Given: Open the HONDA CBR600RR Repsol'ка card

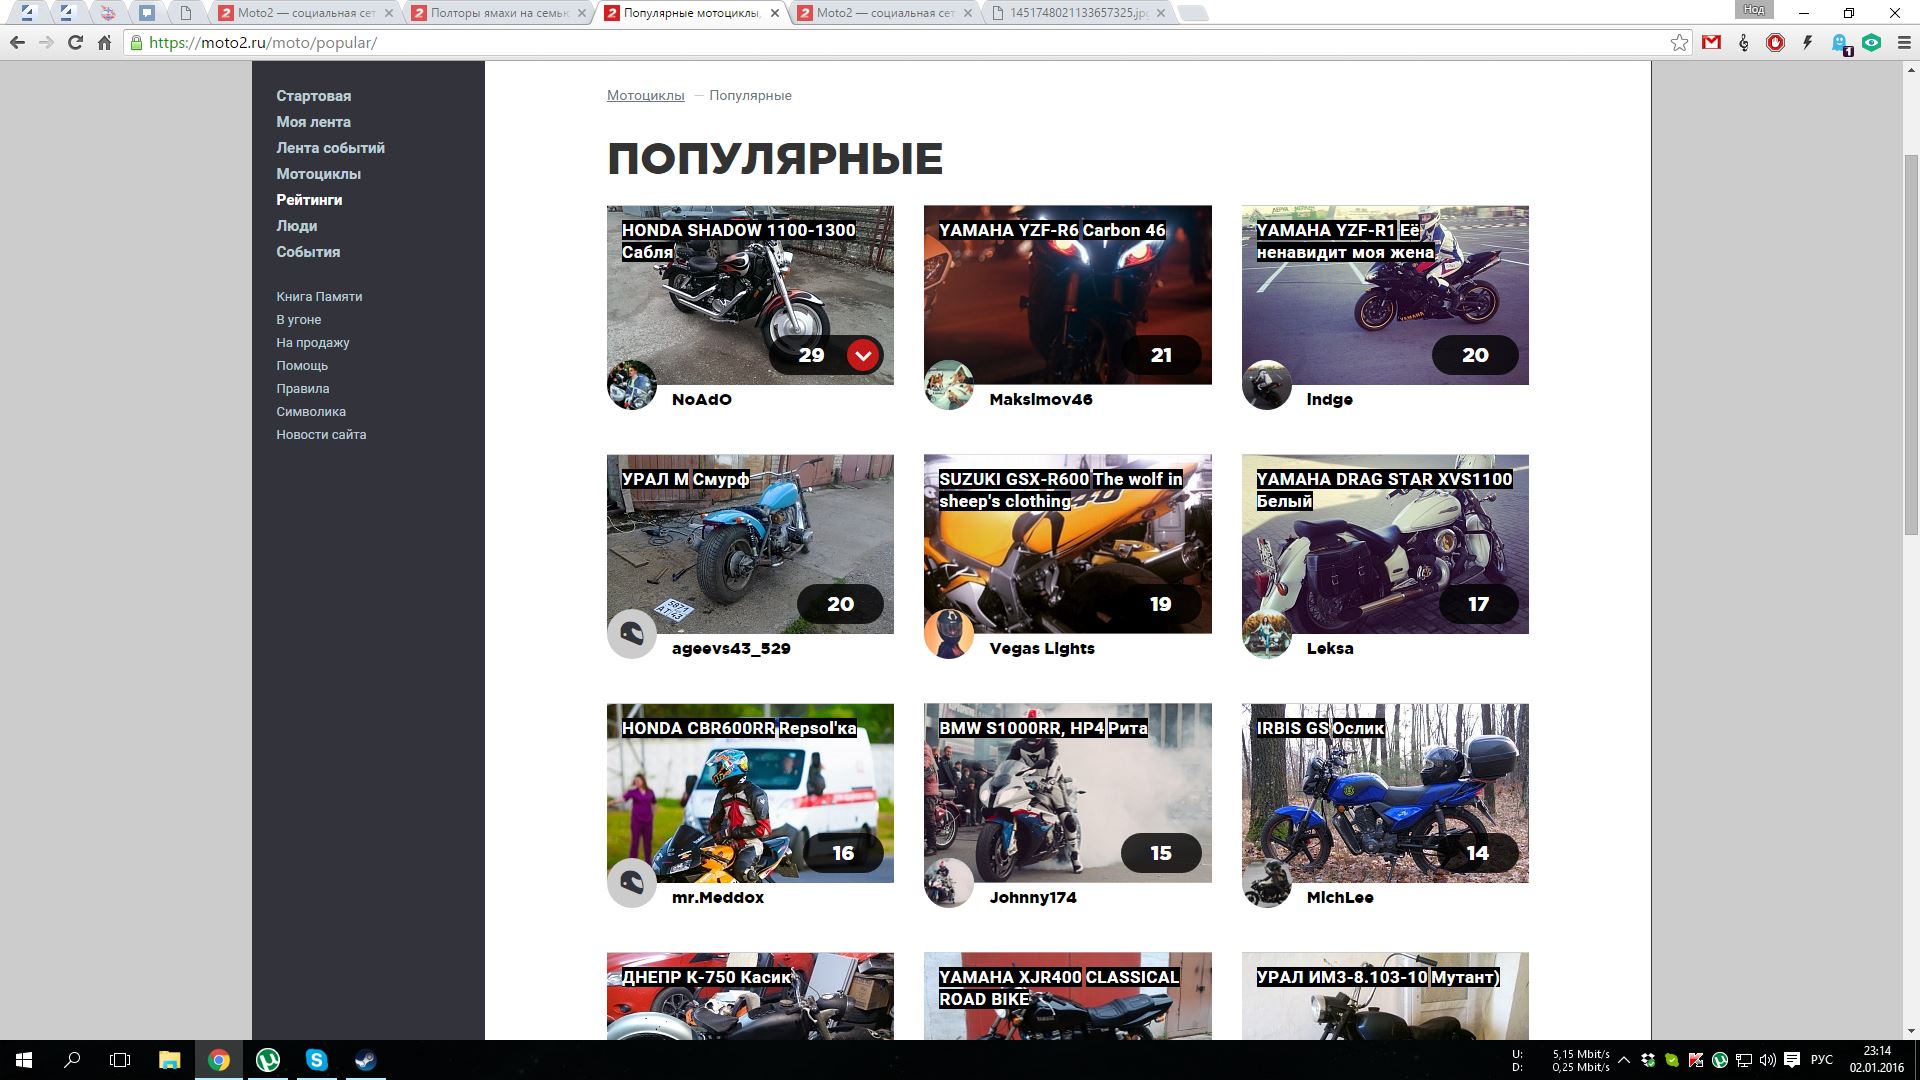Looking at the screenshot, I should [x=750, y=793].
